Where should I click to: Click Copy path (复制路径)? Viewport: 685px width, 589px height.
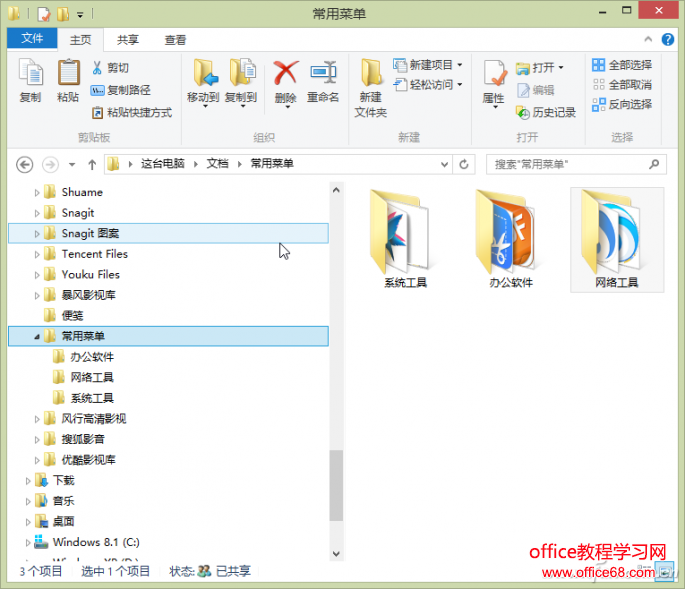[x=121, y=90]
